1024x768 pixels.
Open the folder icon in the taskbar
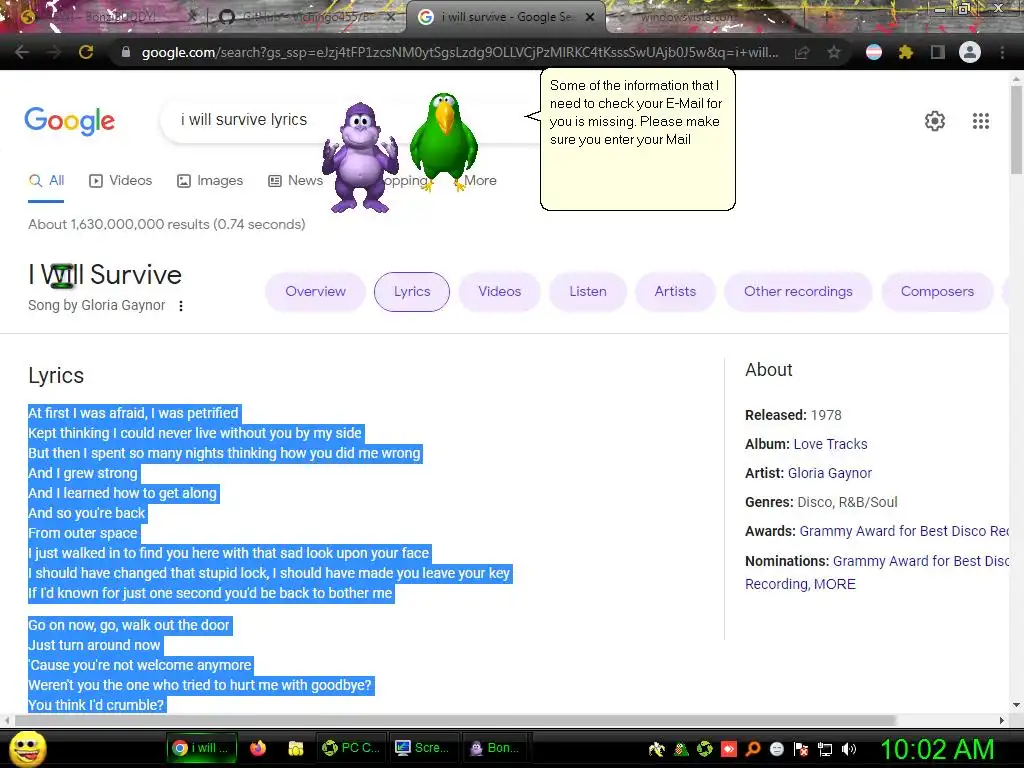point(295,748)
